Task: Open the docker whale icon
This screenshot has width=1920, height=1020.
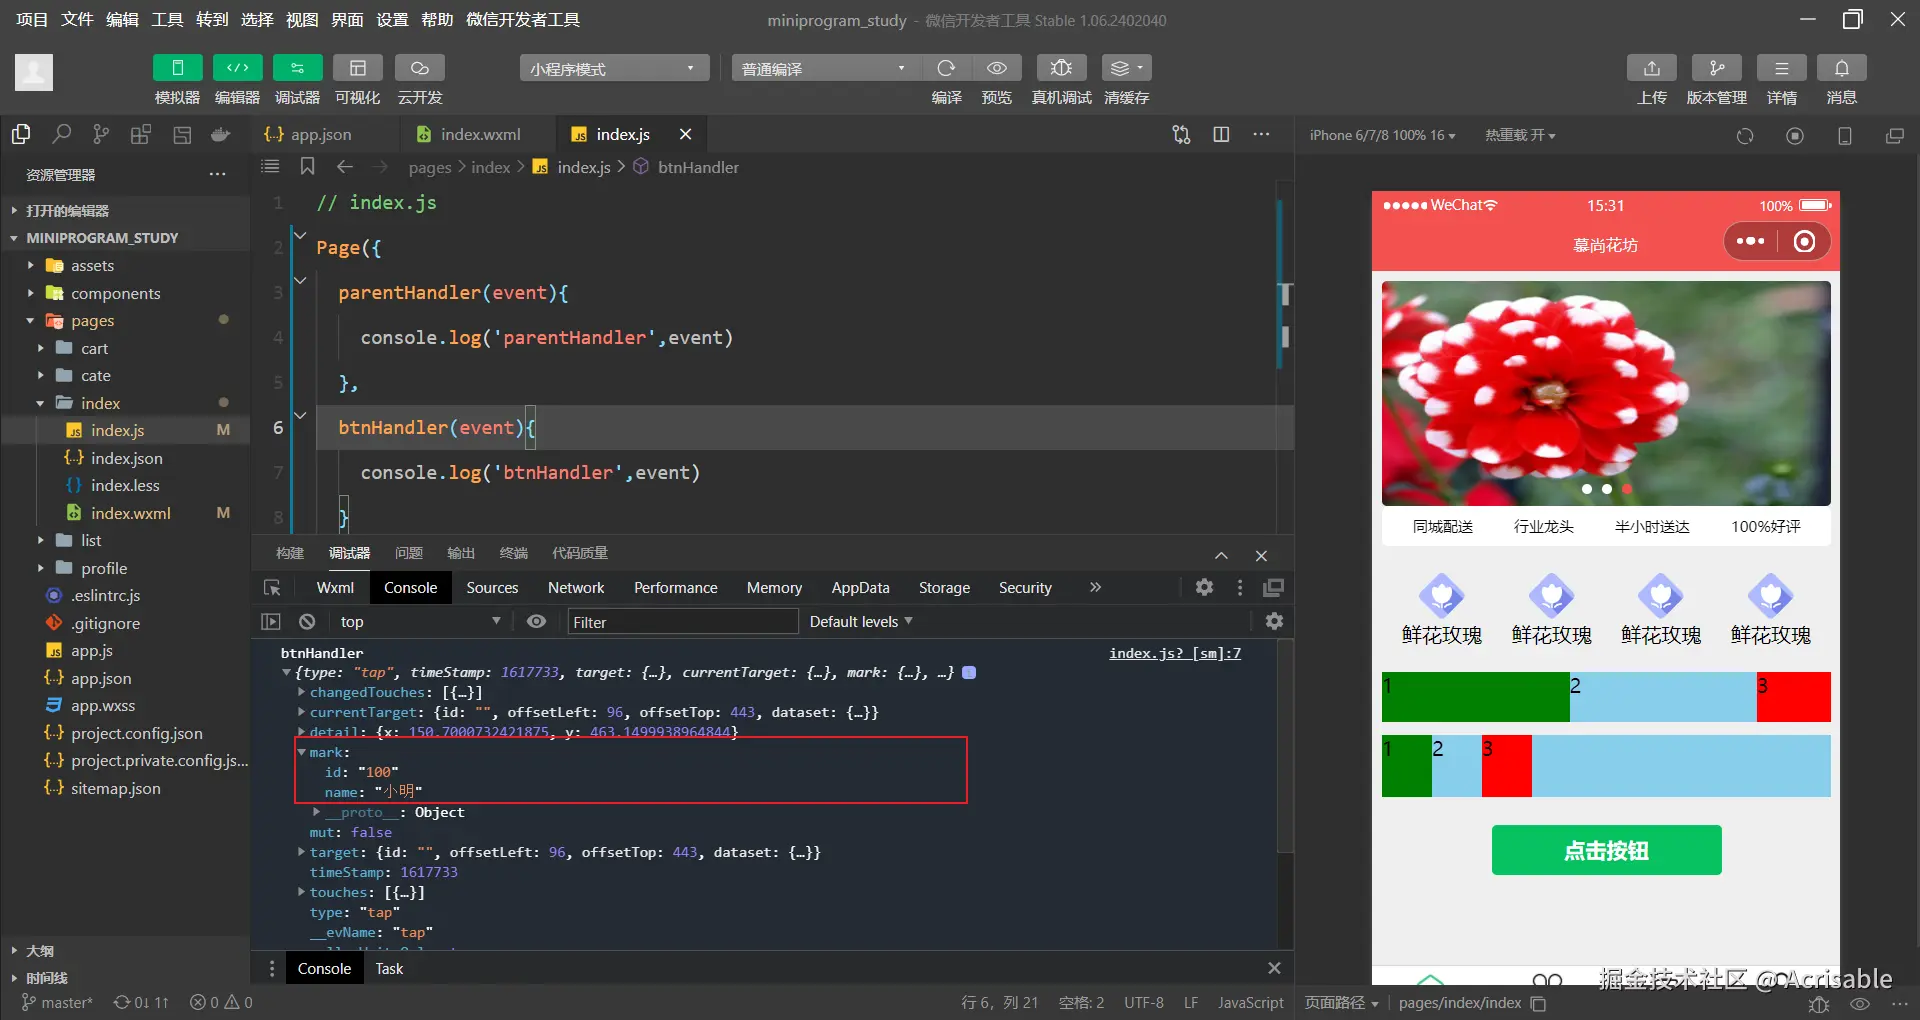Action: click(221, 134)
